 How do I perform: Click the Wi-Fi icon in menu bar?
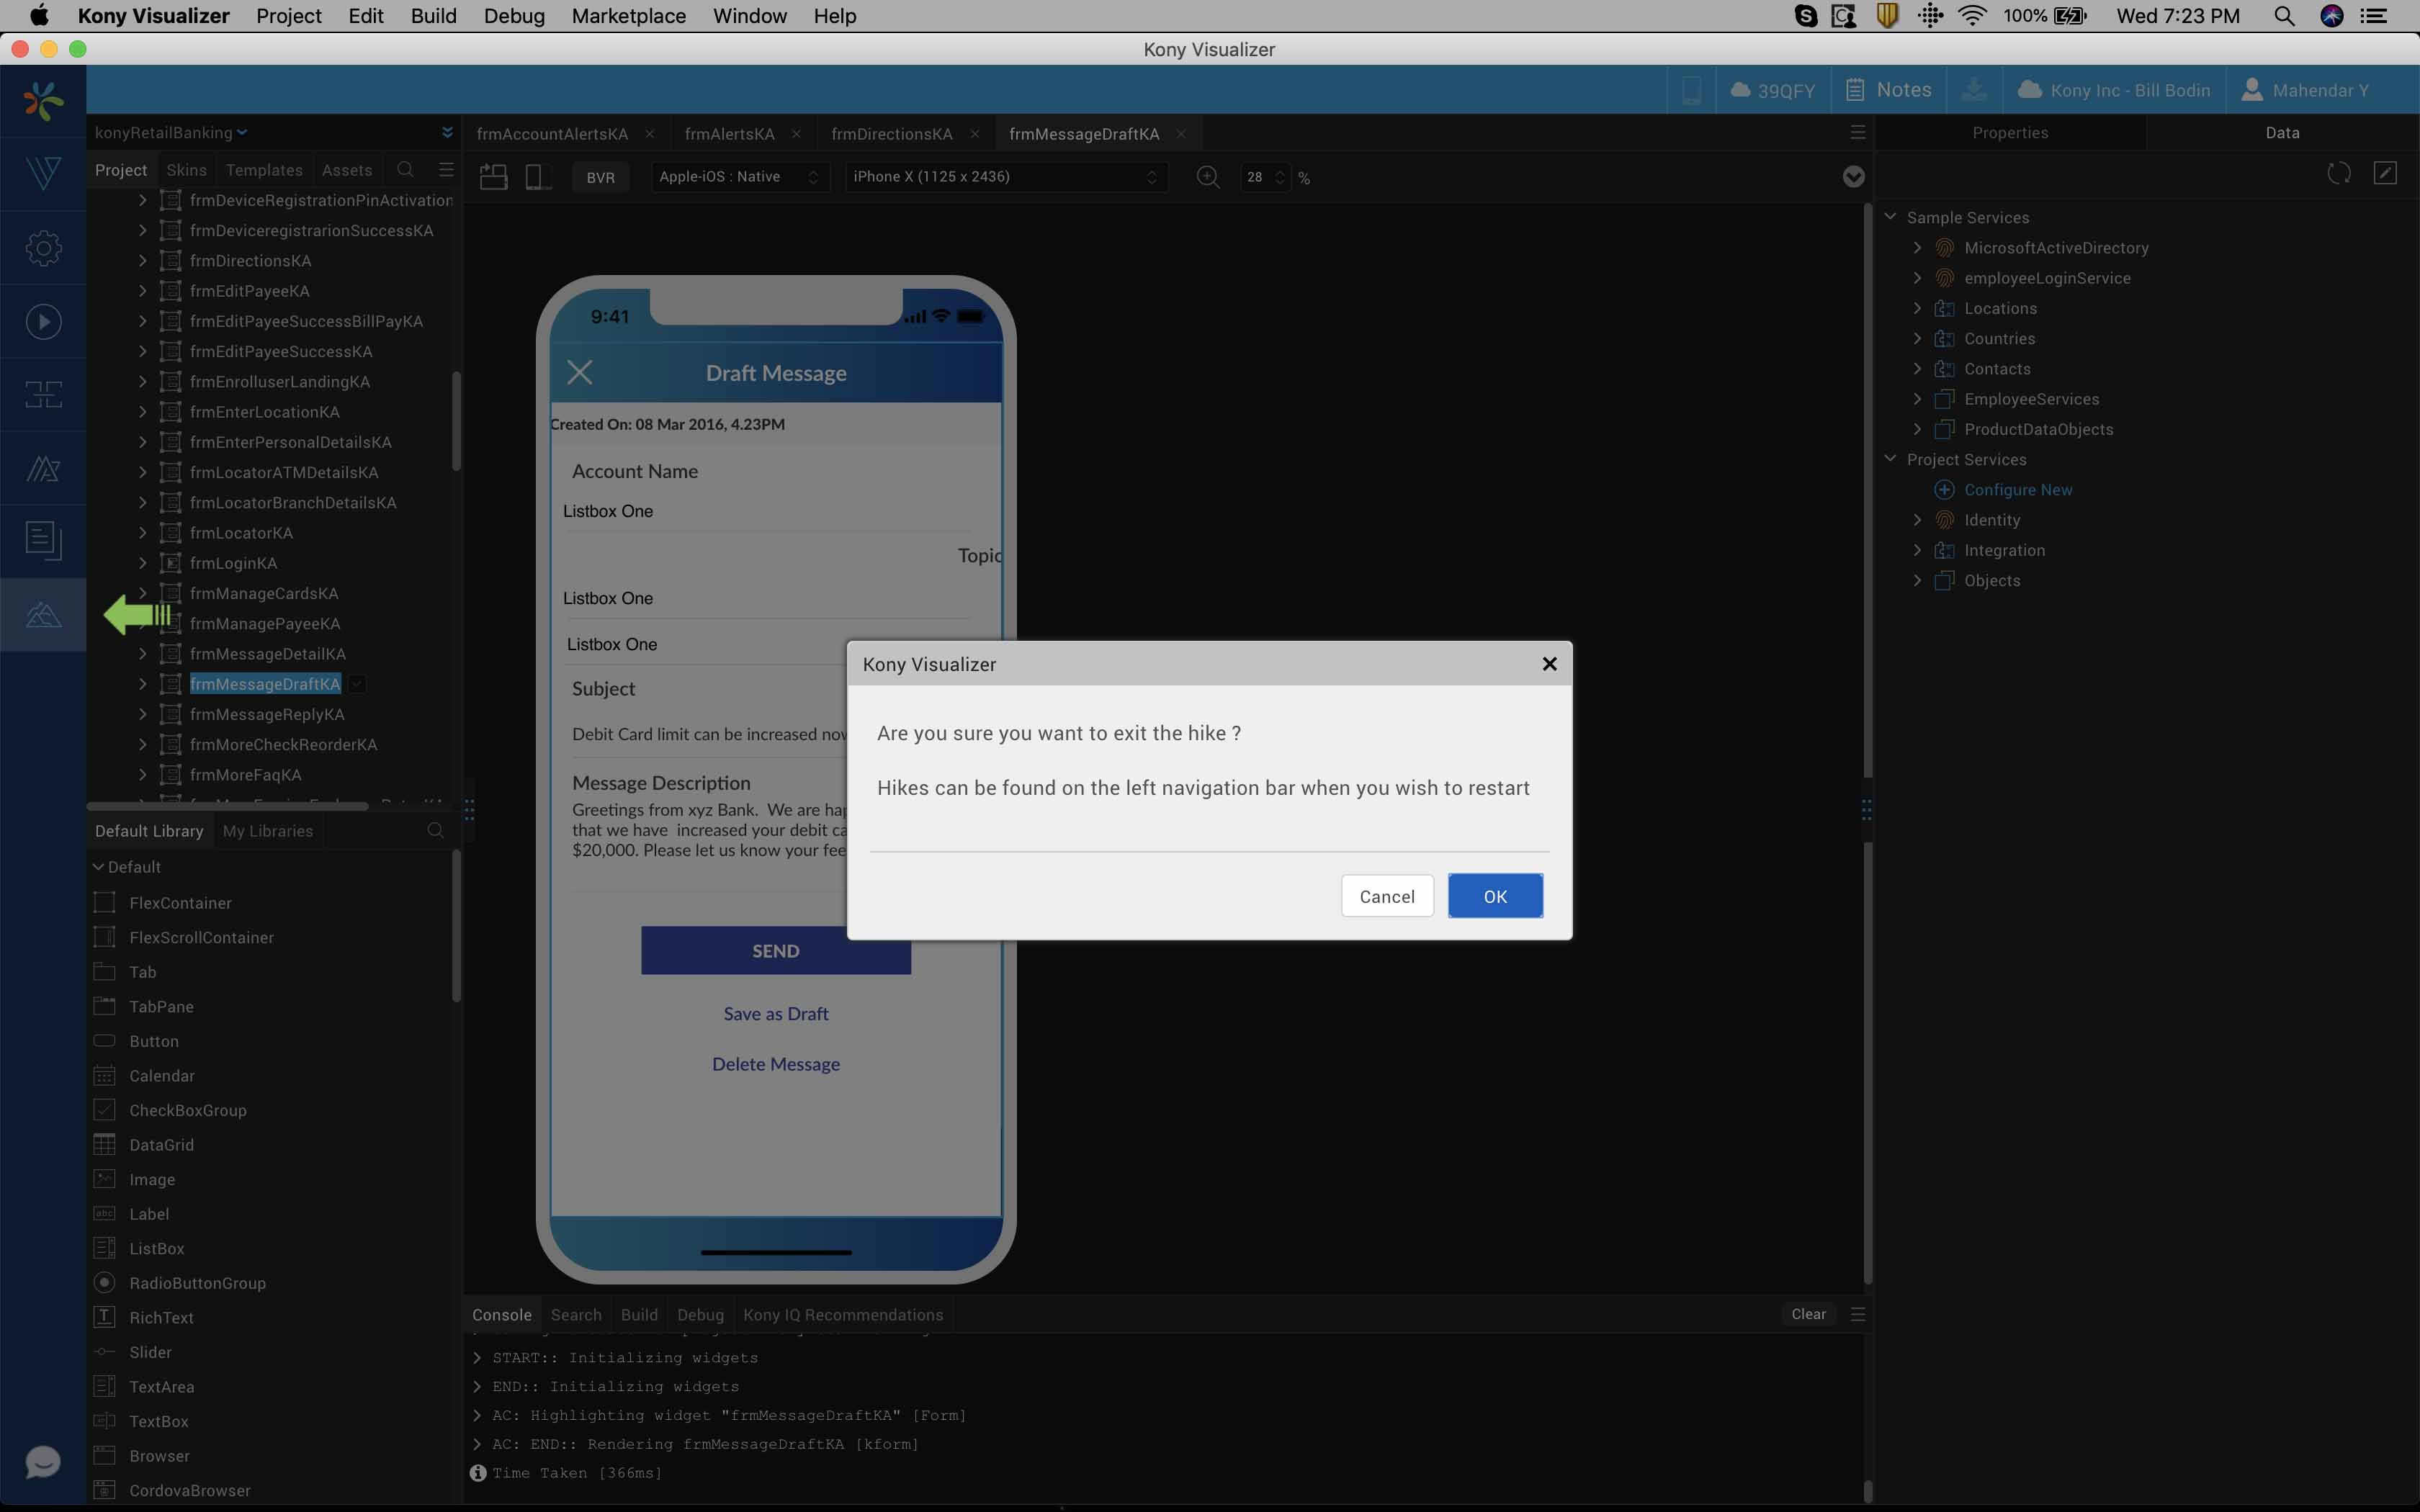1972,16
